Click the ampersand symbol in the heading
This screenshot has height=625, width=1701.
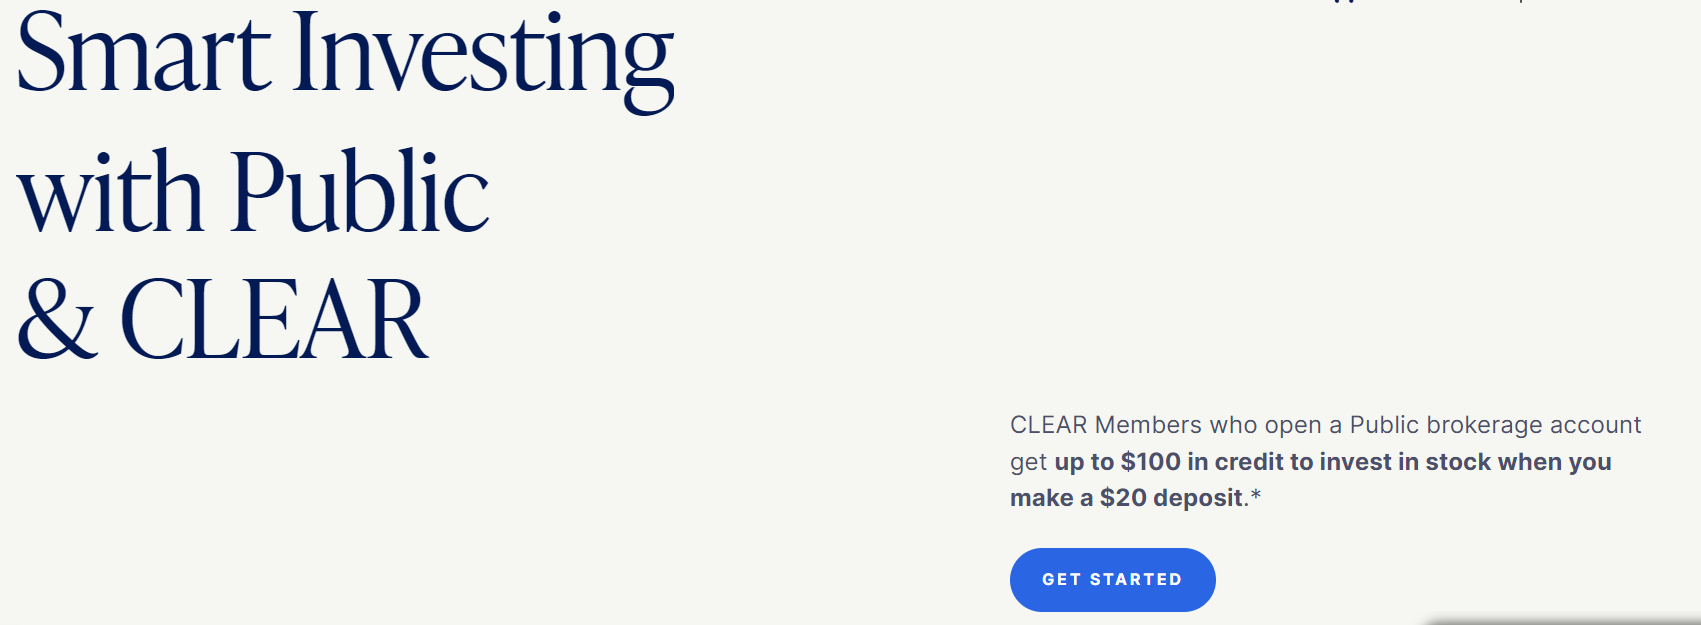[57, 319]
